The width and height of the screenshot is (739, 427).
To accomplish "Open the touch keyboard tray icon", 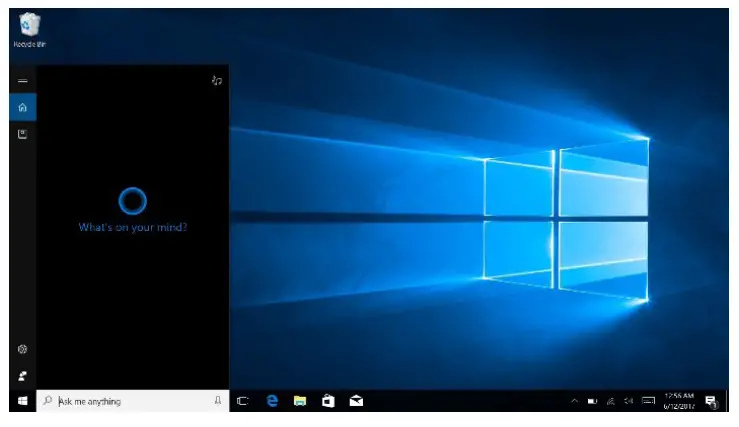I will (649, 401).
